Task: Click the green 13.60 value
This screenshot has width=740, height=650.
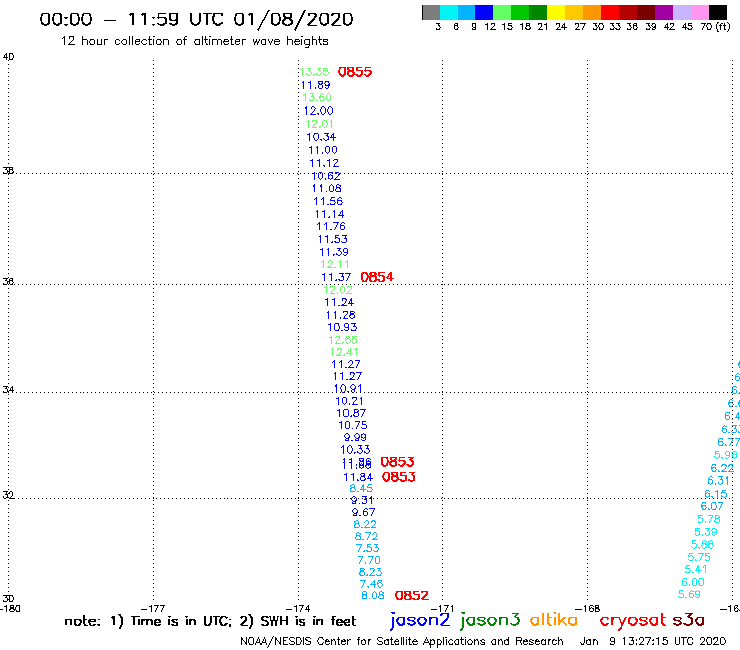Action: pyautogui.click(x=317, y=97)
